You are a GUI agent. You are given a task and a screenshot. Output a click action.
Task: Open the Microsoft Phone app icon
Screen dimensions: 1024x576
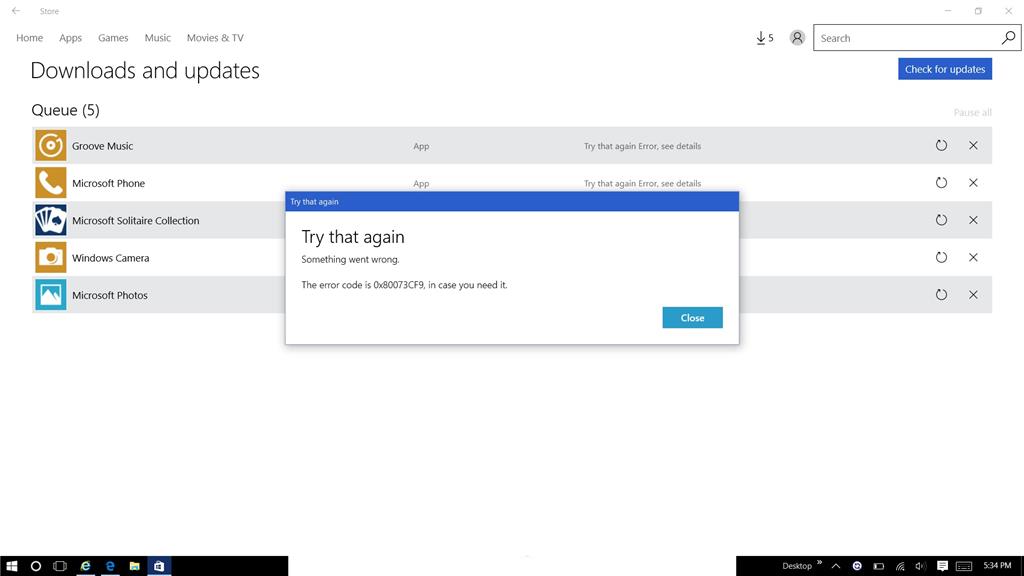(x=50, y=183)
